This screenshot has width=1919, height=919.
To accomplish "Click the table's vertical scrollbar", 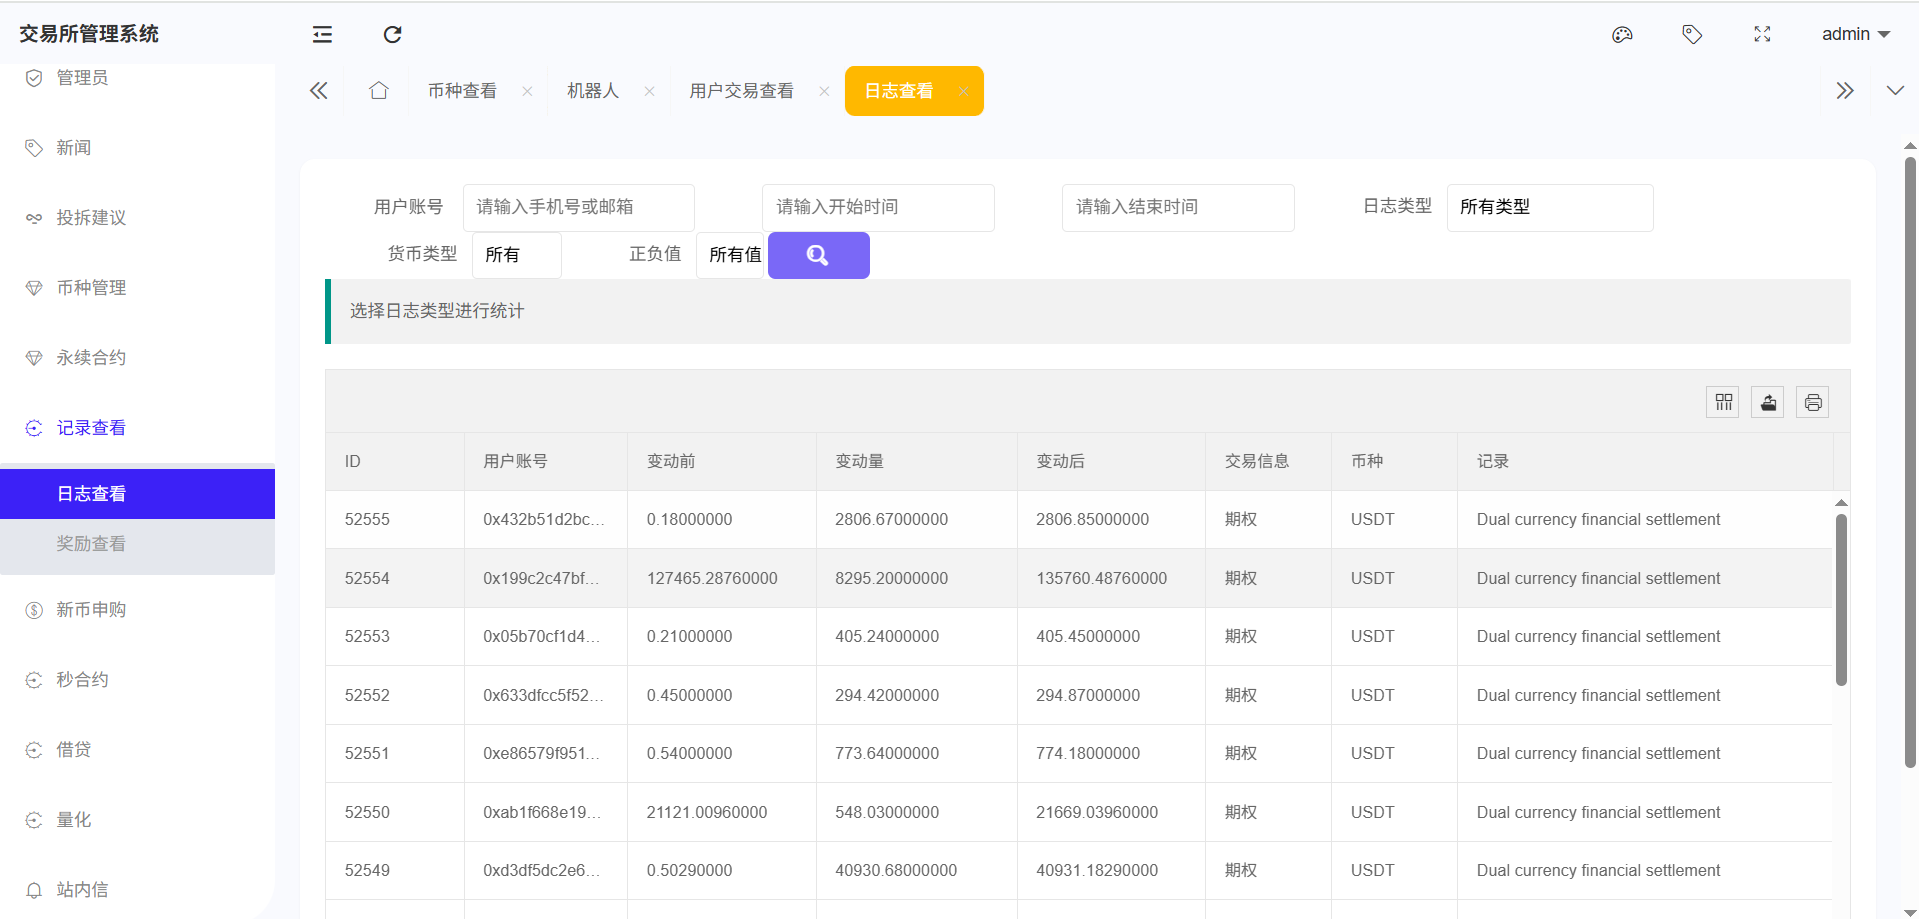I will pos(1841,600).
